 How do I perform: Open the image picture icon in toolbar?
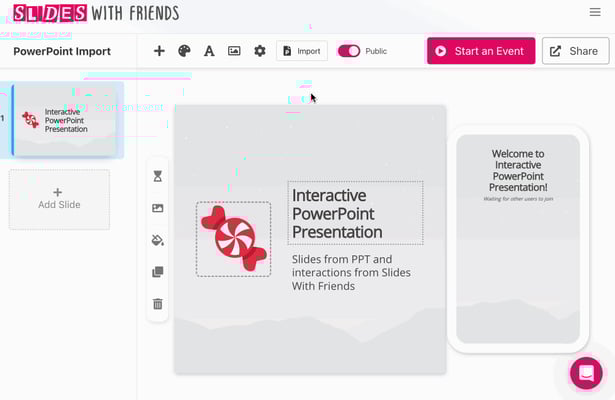point(234,51)
